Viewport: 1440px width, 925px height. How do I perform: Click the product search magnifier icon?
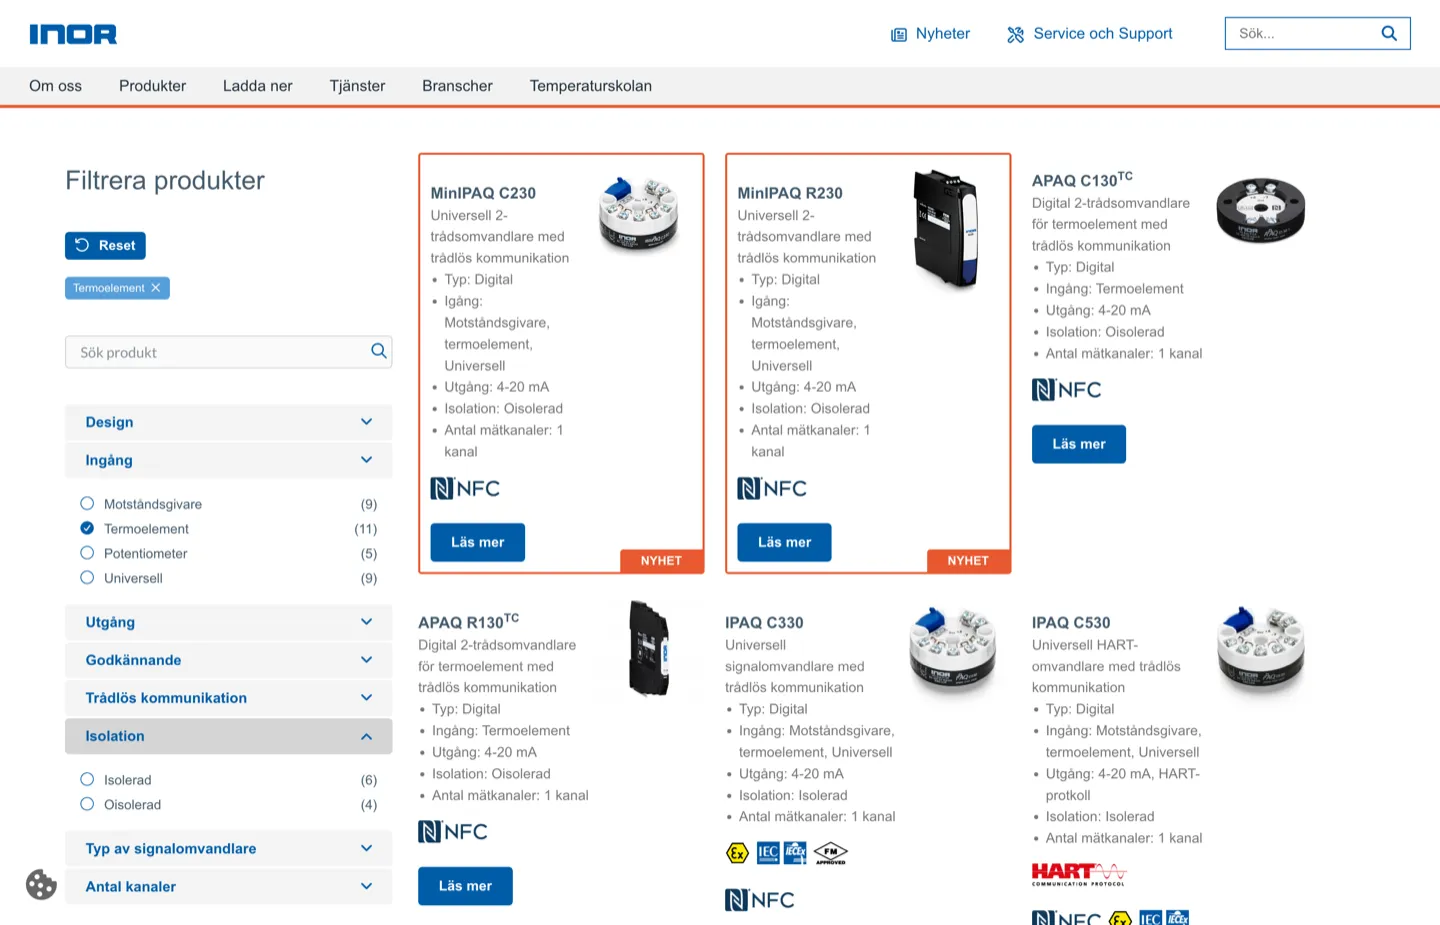pyautogui.click(x=378, y=351)
